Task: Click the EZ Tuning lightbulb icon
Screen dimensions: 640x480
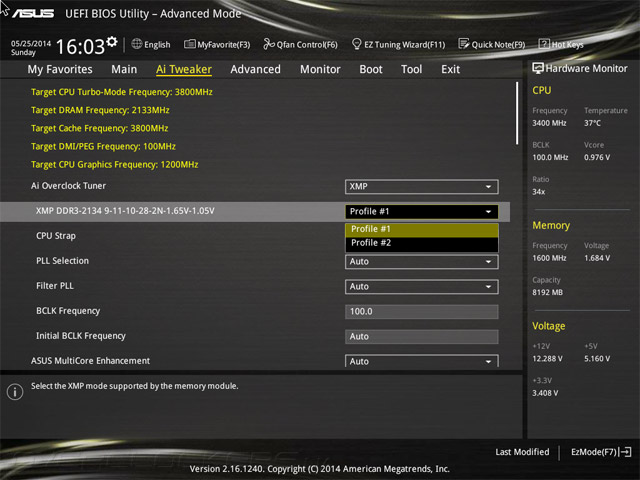Action: click(x=356, y=44)
